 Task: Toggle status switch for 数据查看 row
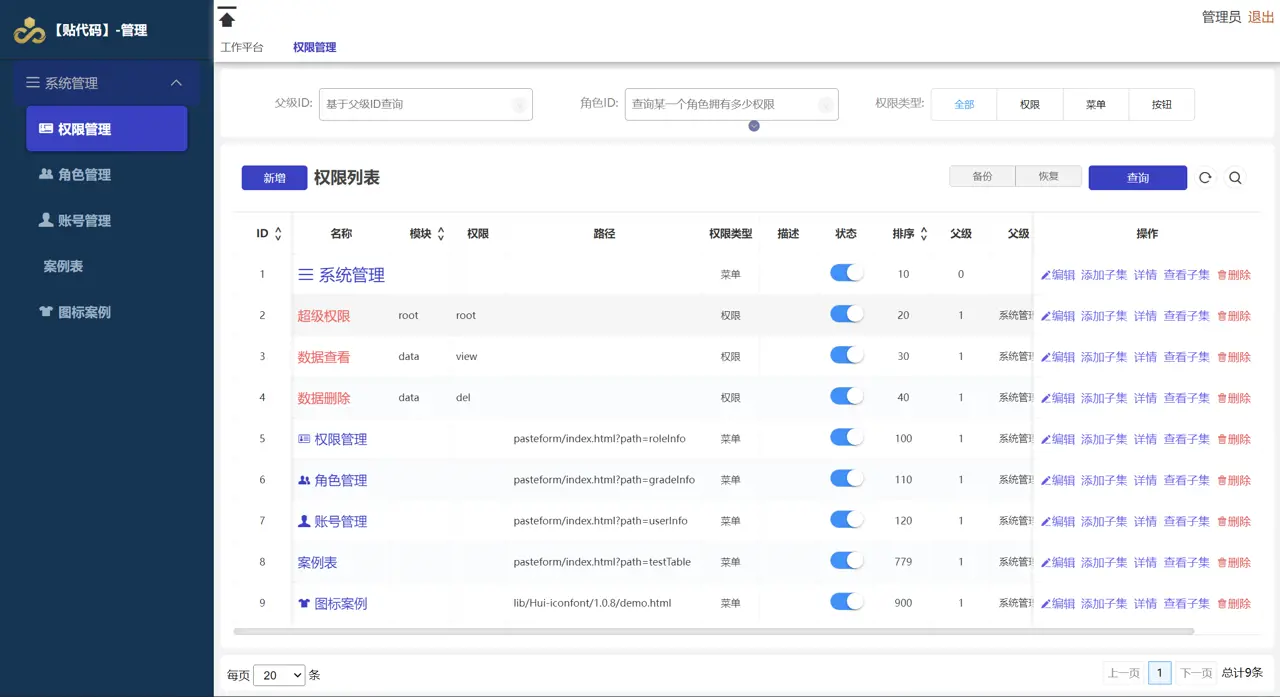847,355
